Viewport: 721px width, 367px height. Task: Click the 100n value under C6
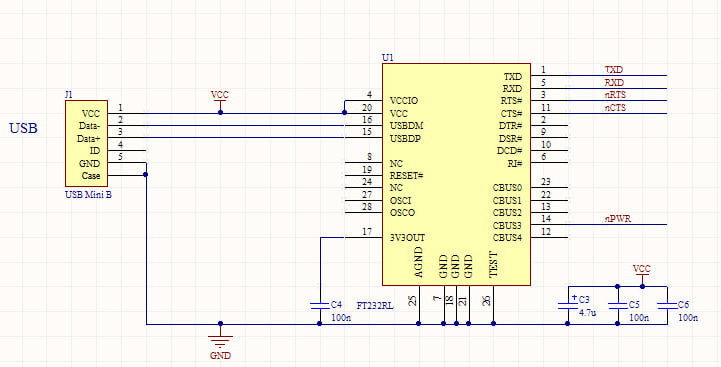pos(688,317)
